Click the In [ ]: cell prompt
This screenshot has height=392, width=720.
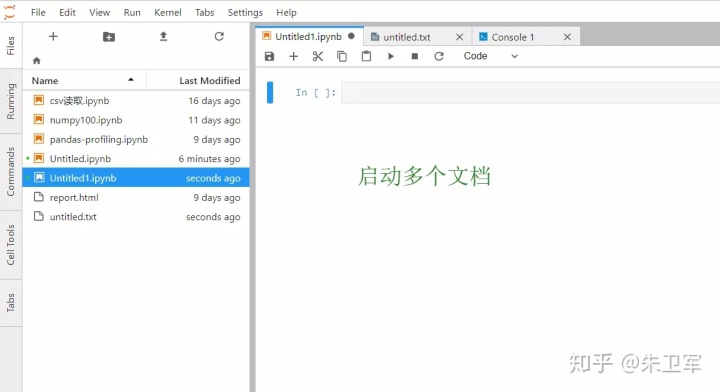[x=315, y=93]
